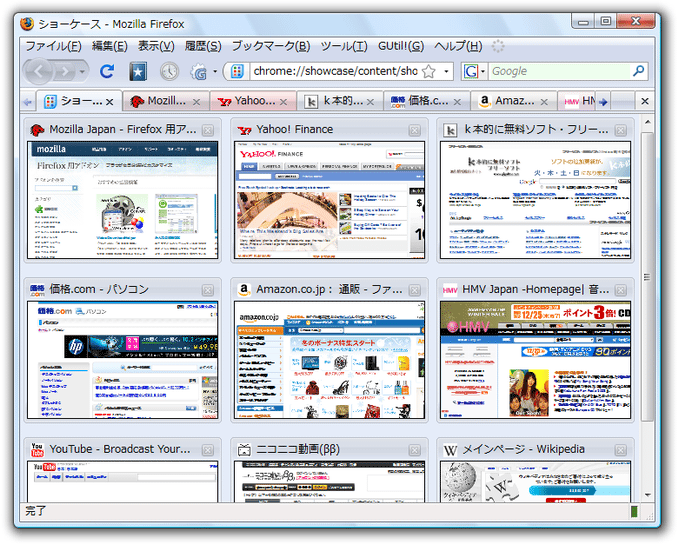Screen dimensions: 679x545
Task: Focus the Google search field
Action: point(560,71)
